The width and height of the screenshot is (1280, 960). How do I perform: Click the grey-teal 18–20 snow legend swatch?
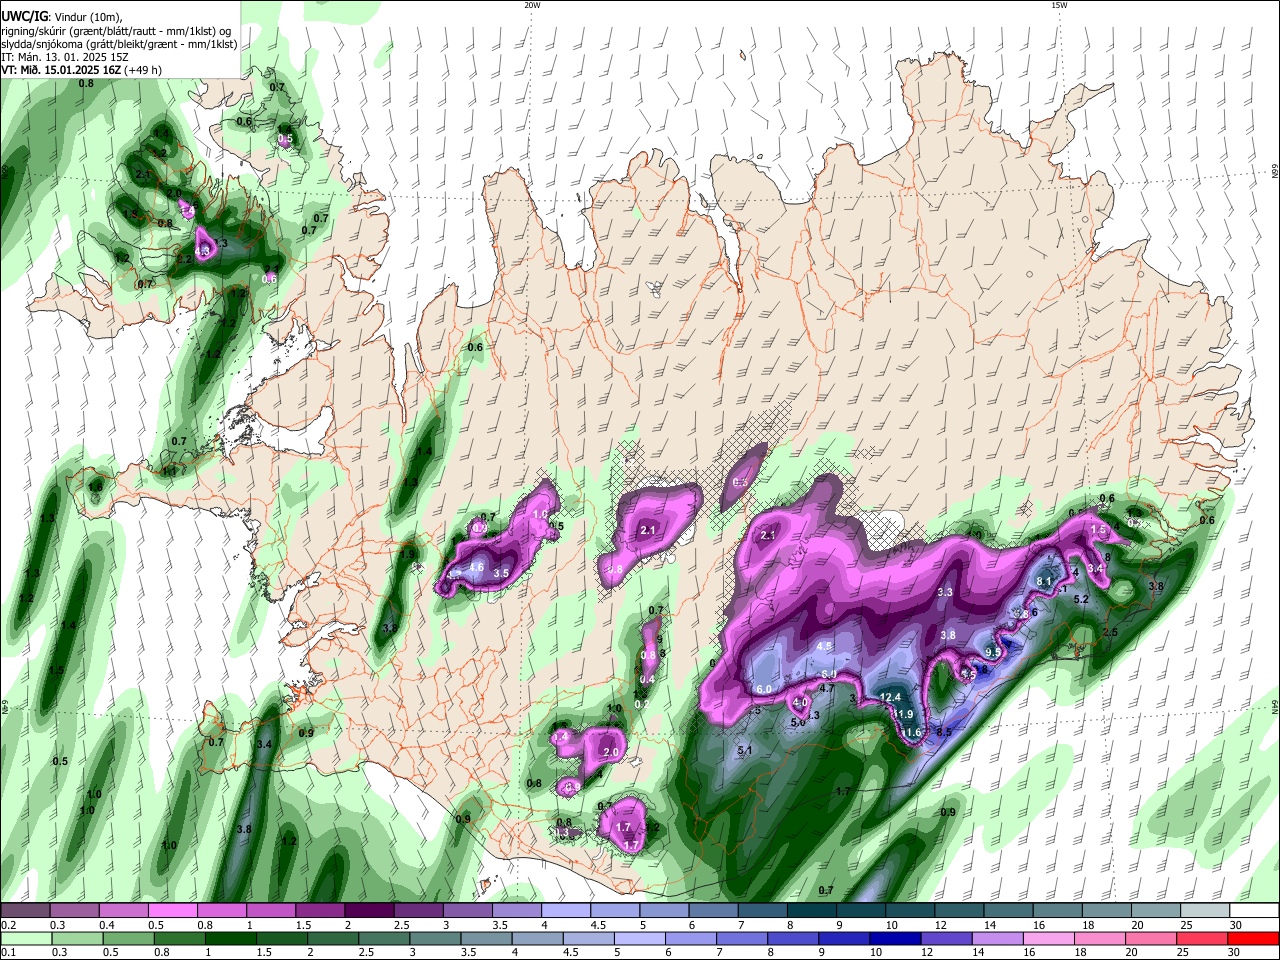coord(1106,911)
